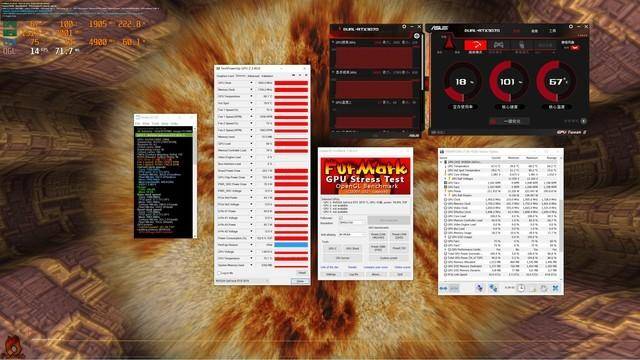This screenshot has width=640, height=360.
Task: Click GPU Tweak monitor panel settings gear
Action: coord(404,27)
